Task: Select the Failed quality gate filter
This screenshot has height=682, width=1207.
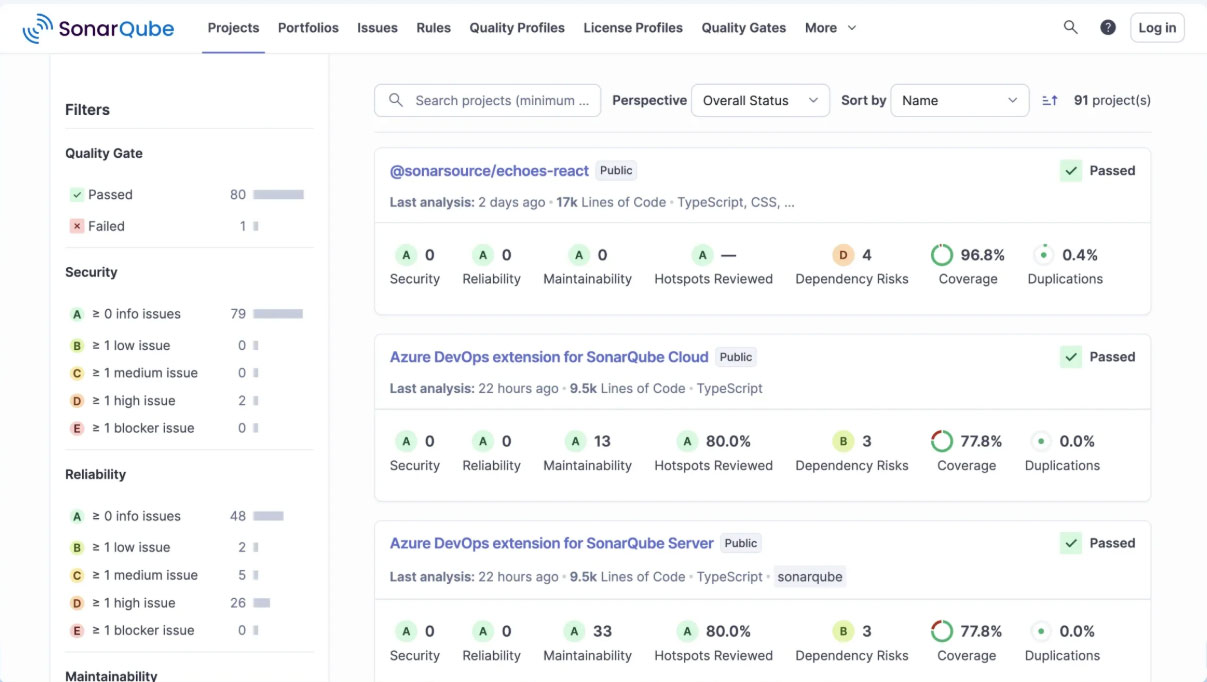Action: tap(106, 226)
